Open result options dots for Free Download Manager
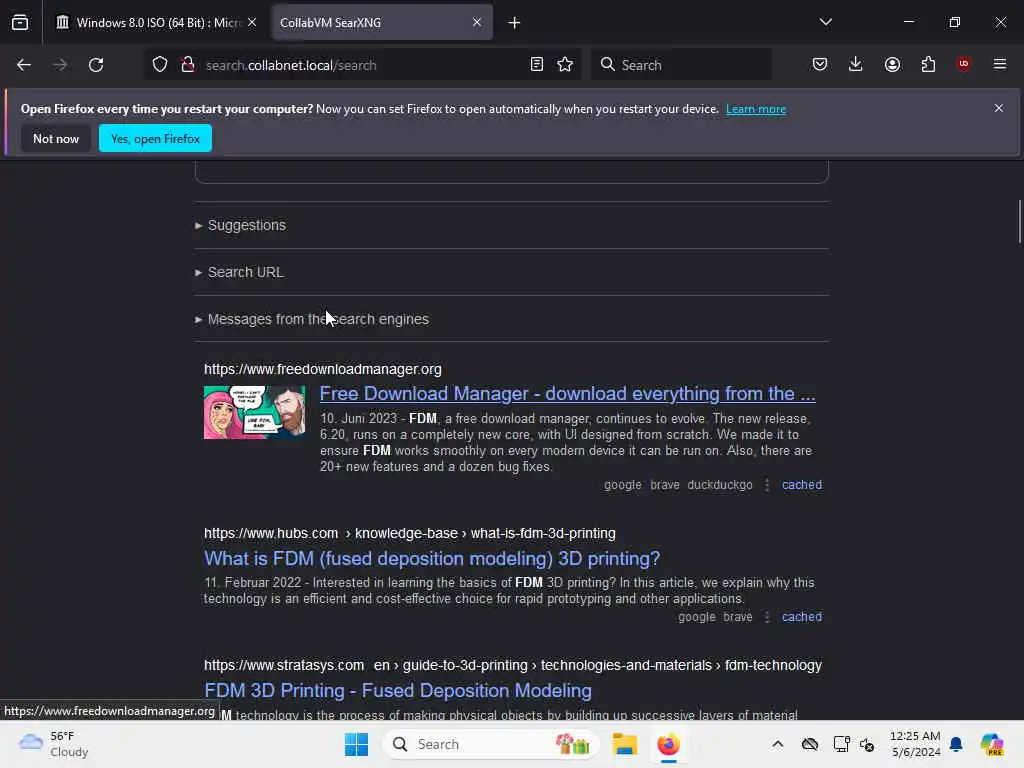 coord(767,485)
